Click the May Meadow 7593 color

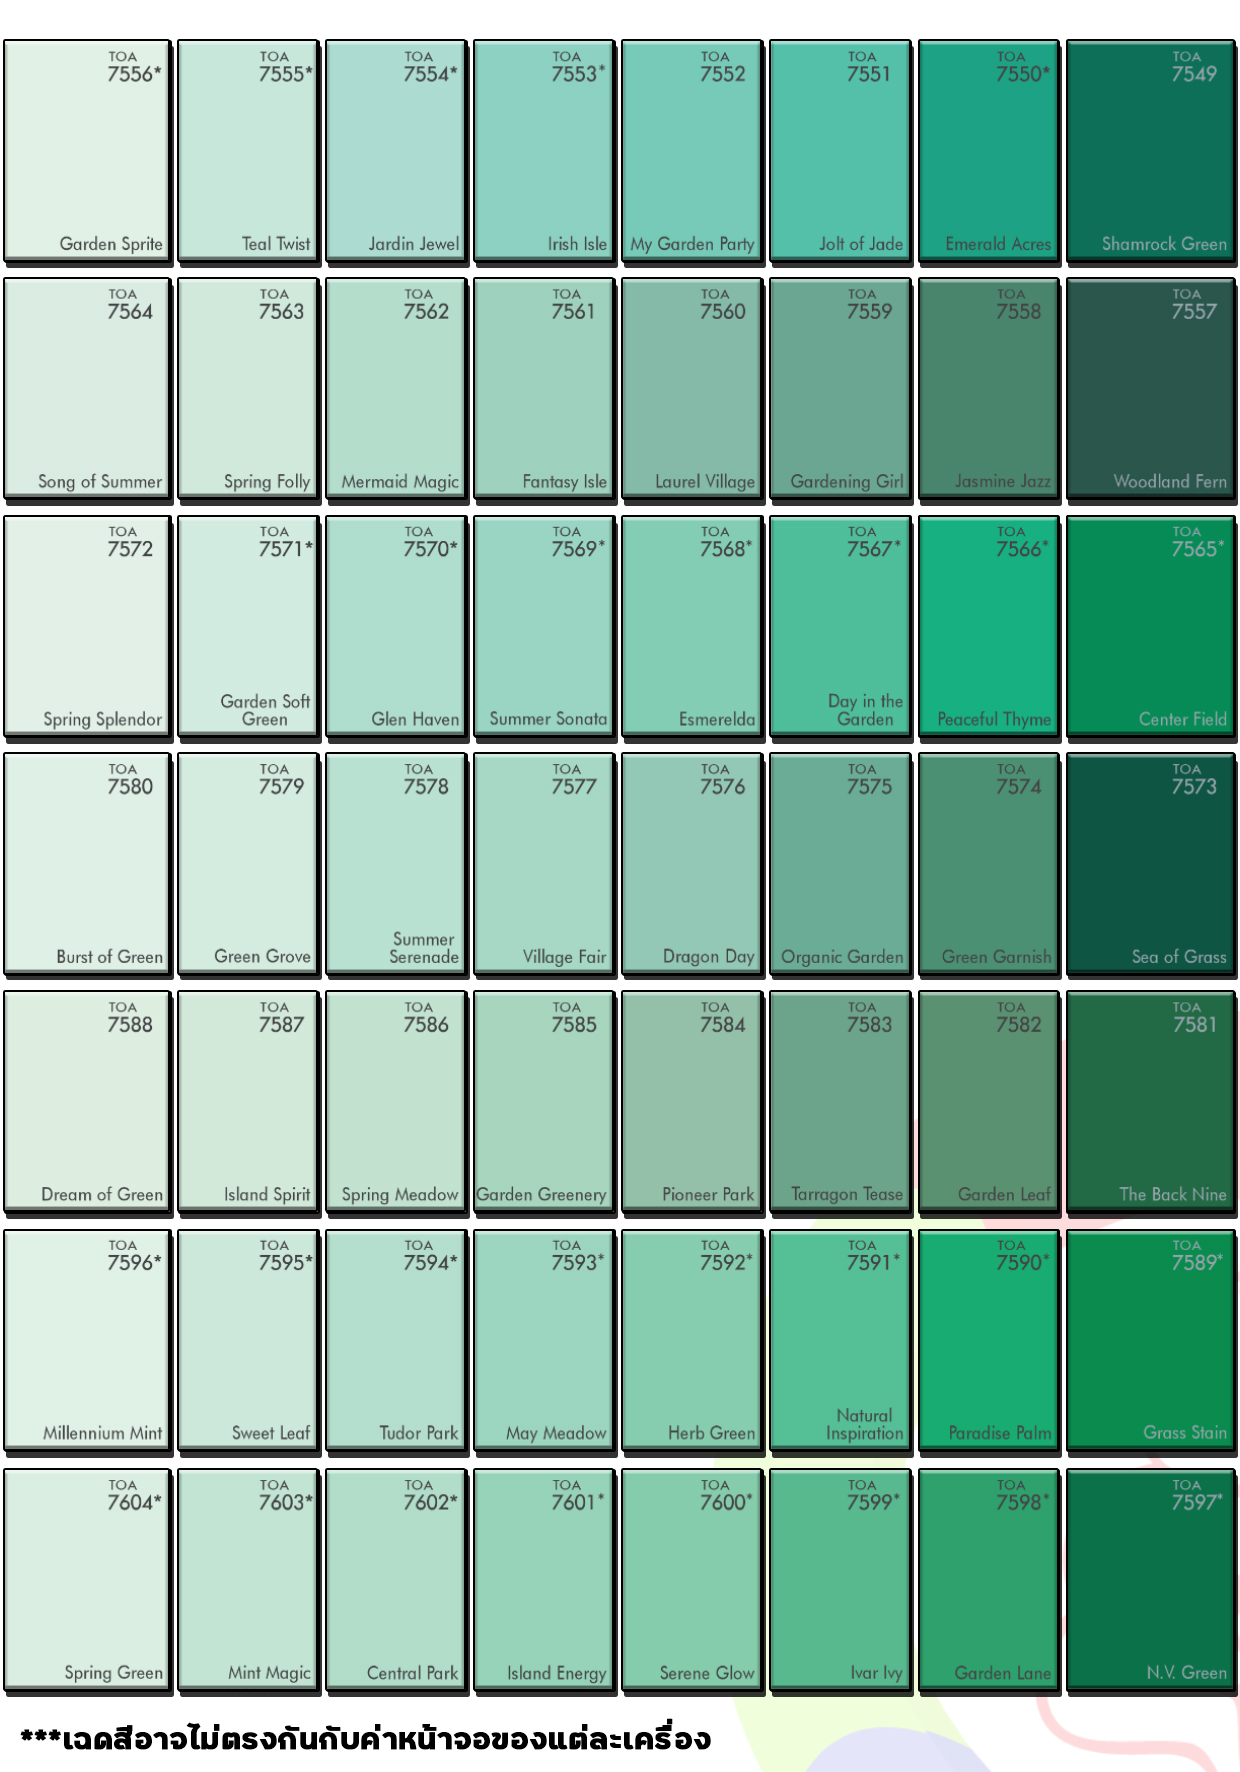click(x=544, y=1340)
